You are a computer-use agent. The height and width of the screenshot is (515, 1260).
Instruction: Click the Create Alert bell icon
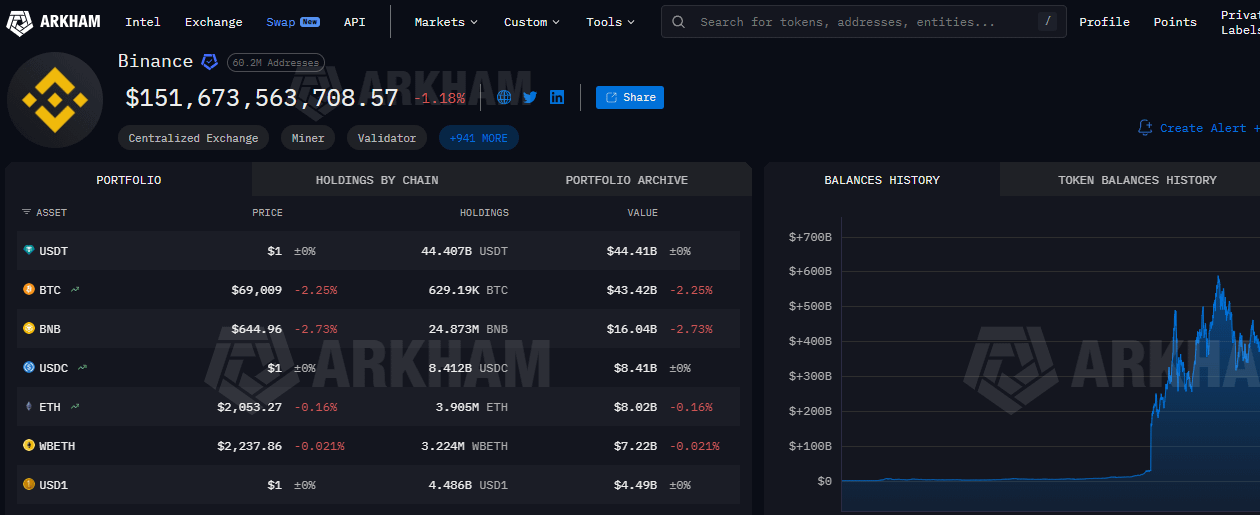pos(1145,128)
